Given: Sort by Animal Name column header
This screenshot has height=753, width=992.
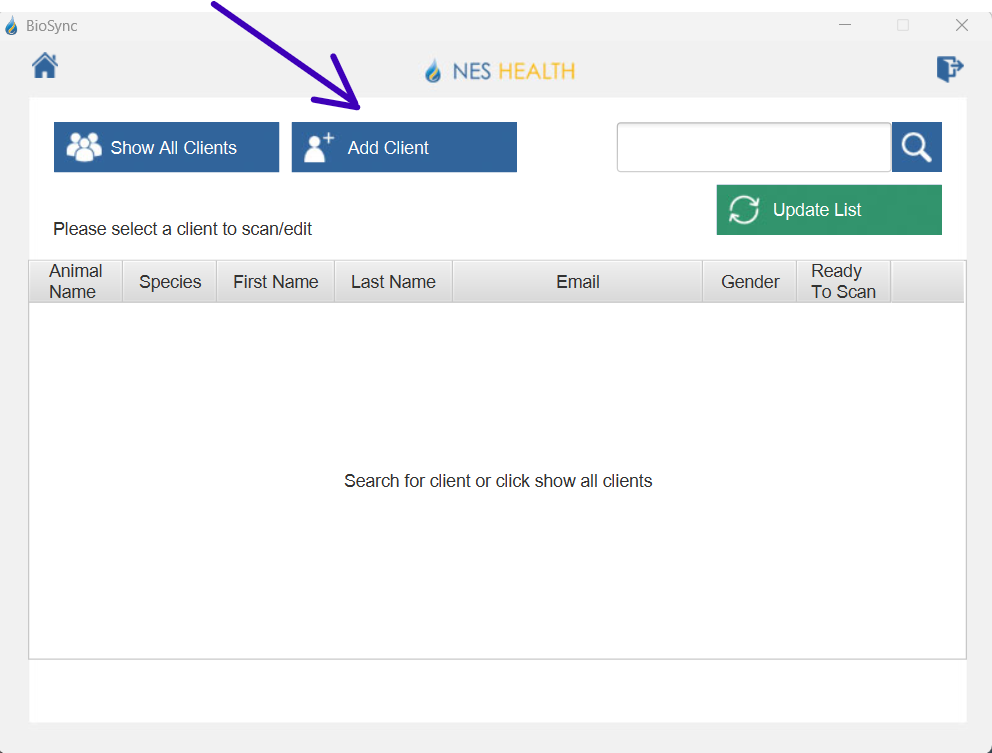Looking at the screenshot, I should point(76,281).
